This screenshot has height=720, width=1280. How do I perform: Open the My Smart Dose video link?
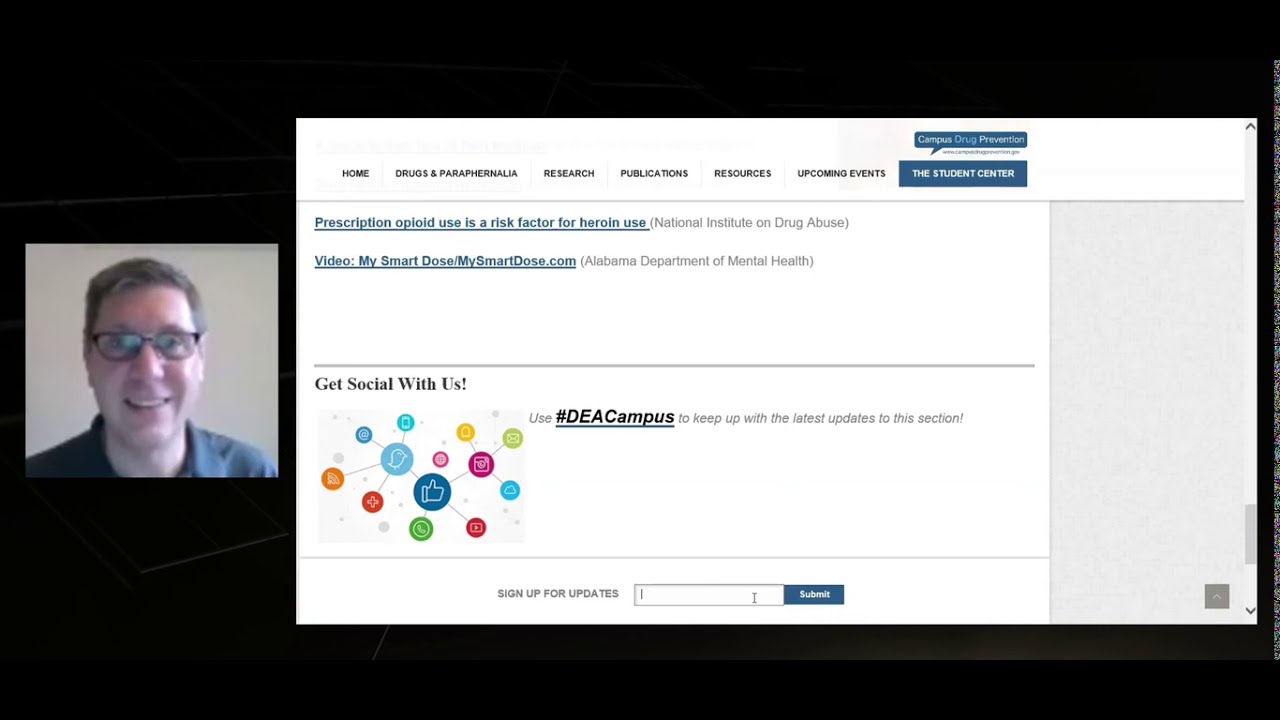click(x=445, y=261)
